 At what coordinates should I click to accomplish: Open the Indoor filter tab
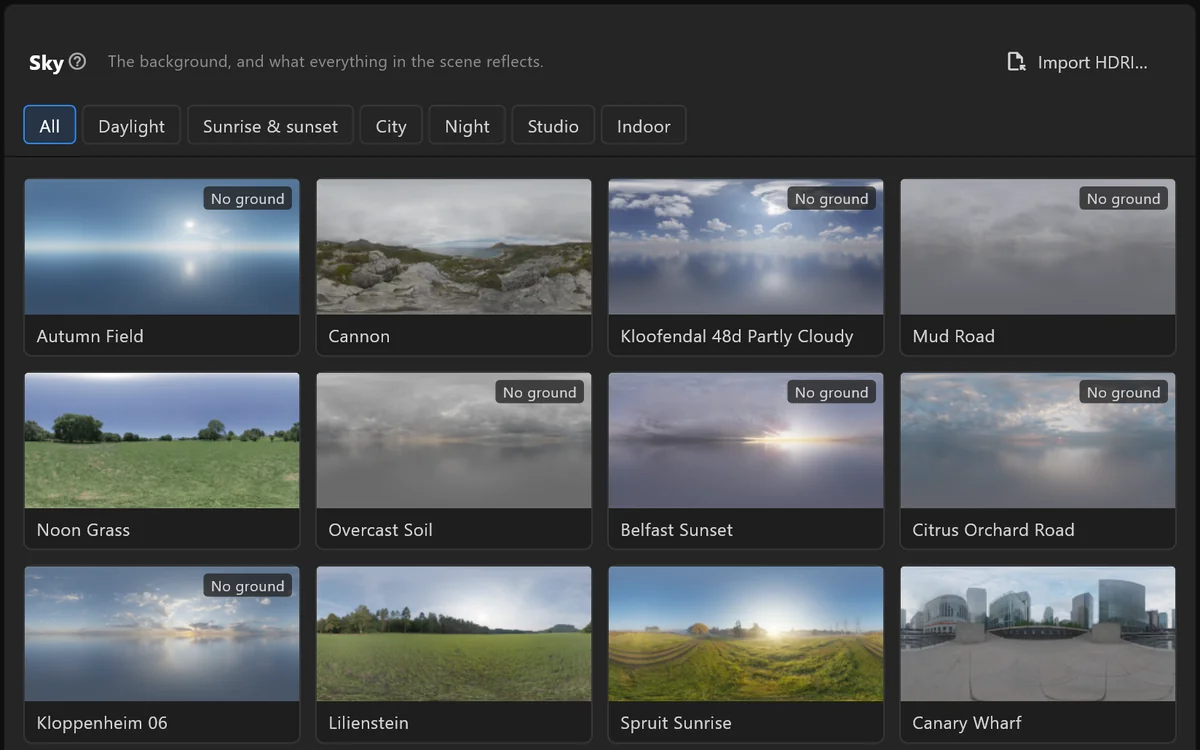point(643,126)
